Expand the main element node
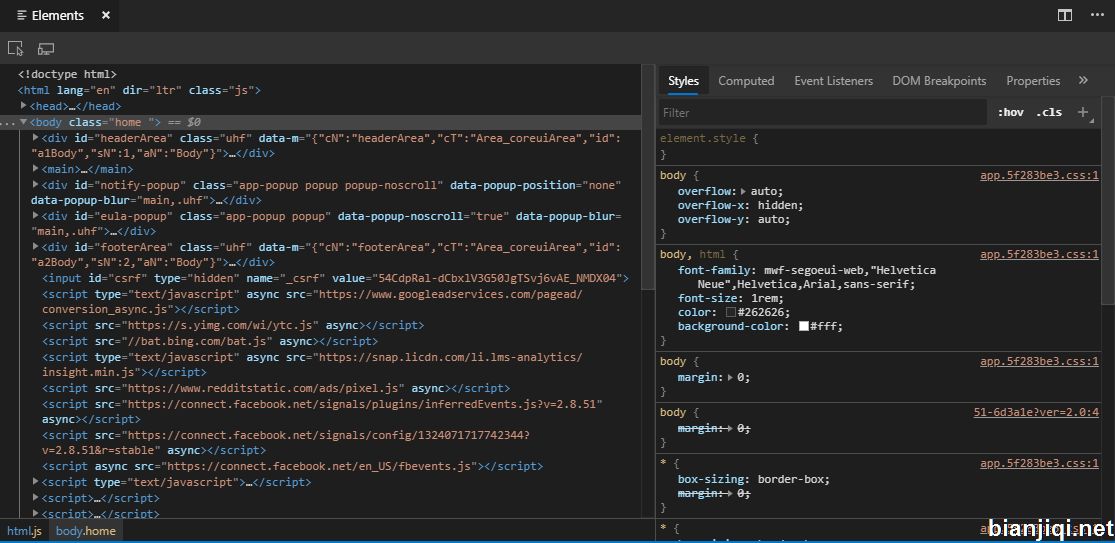 coord(36,168)
